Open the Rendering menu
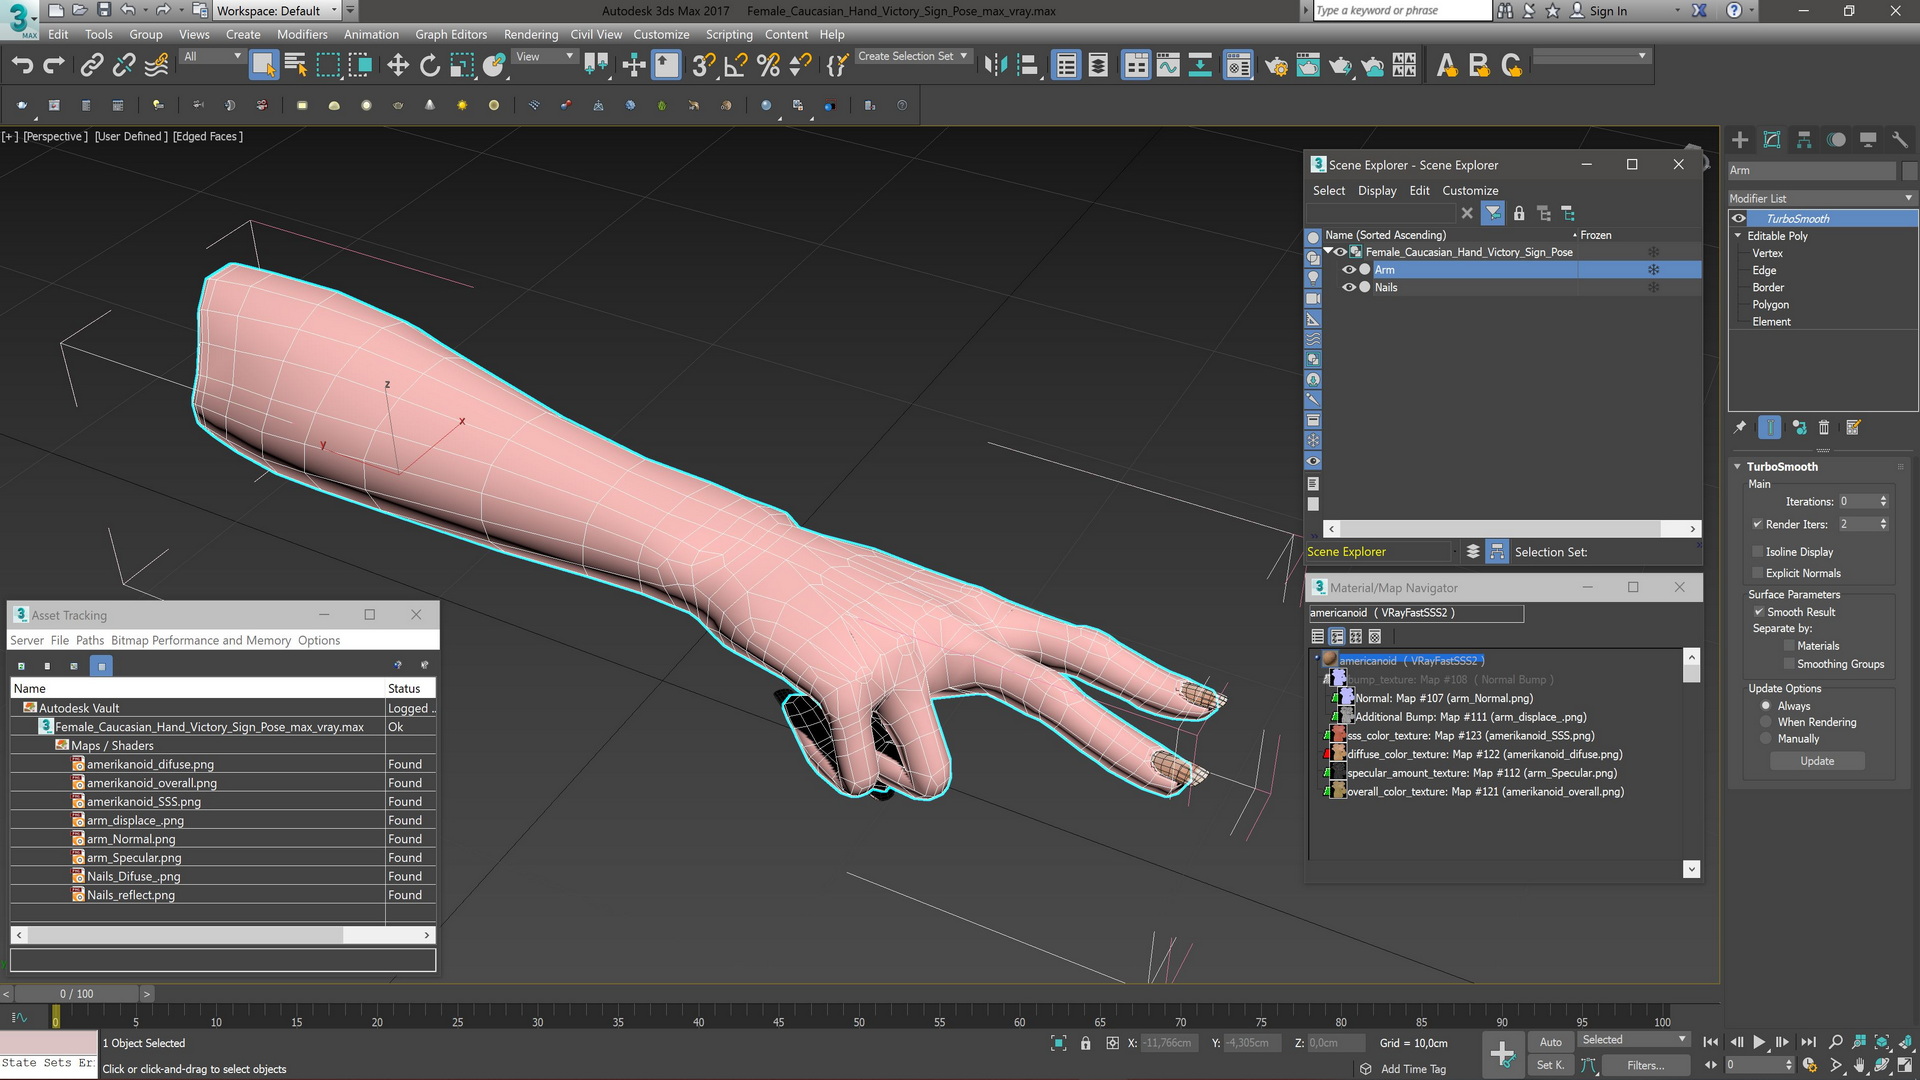The height and width of the screenshot is (1080, 1920). pyautogui.click(x=530, y=34)
